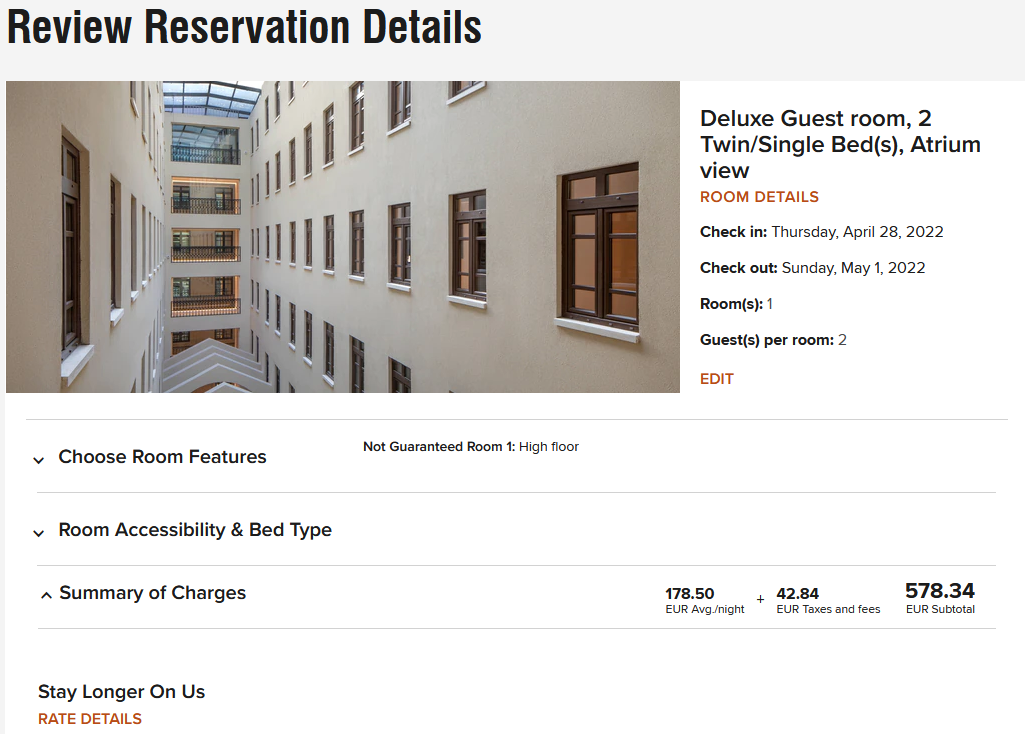Click the Check in date line
Image resolution: width=1025 pixels, height=734 pixels.
coord(821,232)
